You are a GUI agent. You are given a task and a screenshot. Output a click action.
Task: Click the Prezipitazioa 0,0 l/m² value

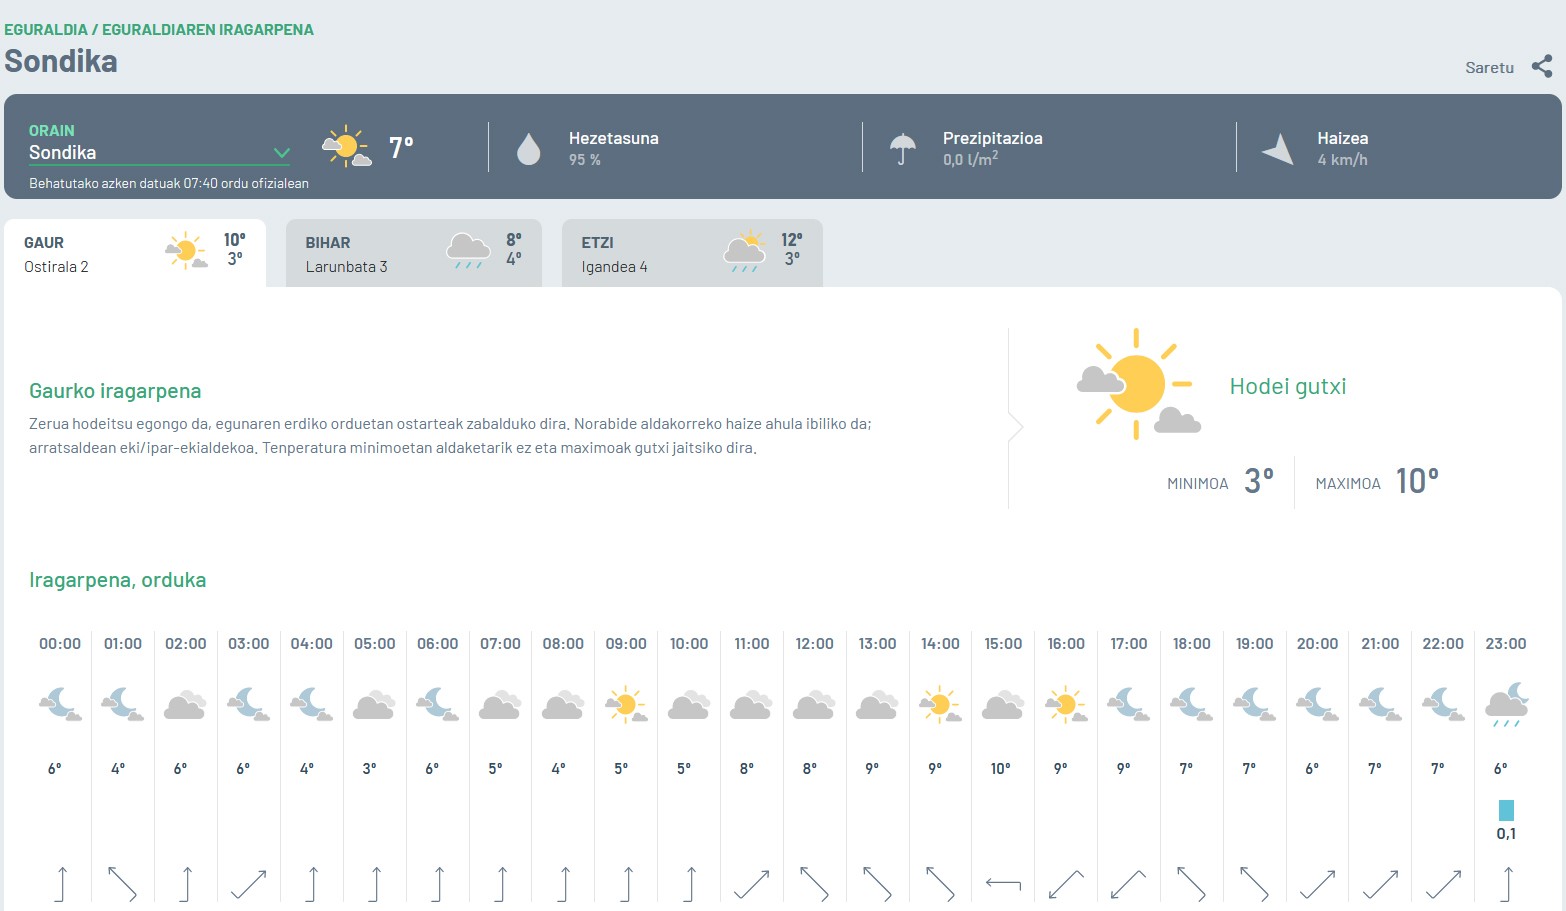point(971,159)
